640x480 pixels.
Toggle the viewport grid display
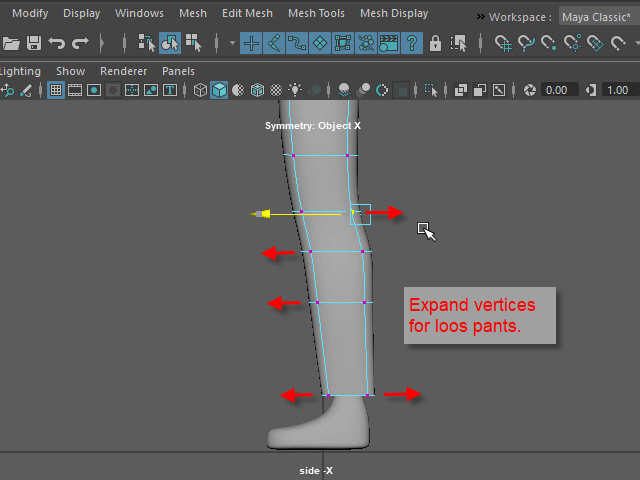tap(56, 90)
